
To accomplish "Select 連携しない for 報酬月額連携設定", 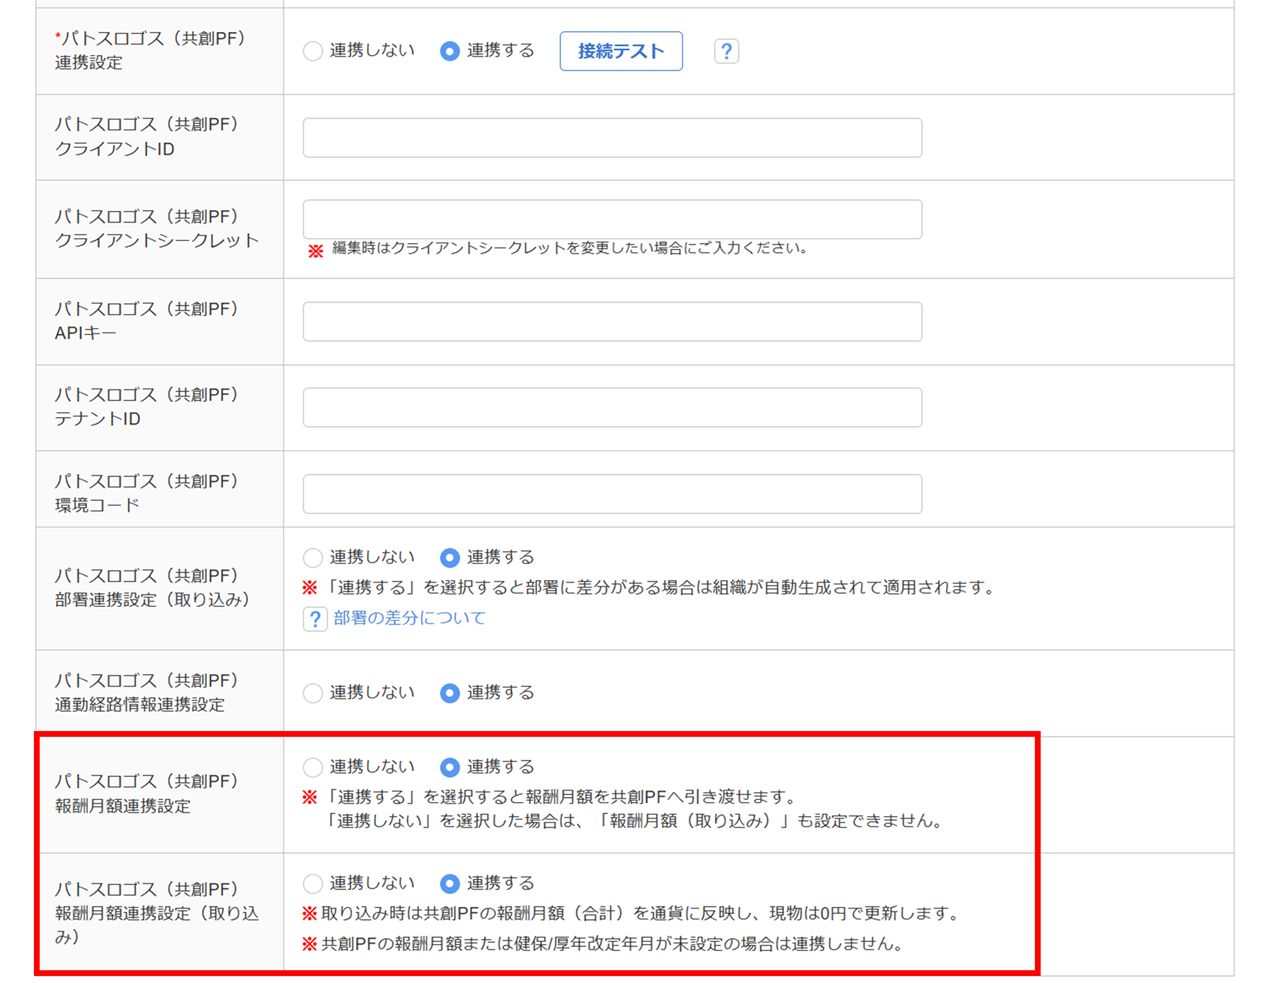I will point(313,767).
